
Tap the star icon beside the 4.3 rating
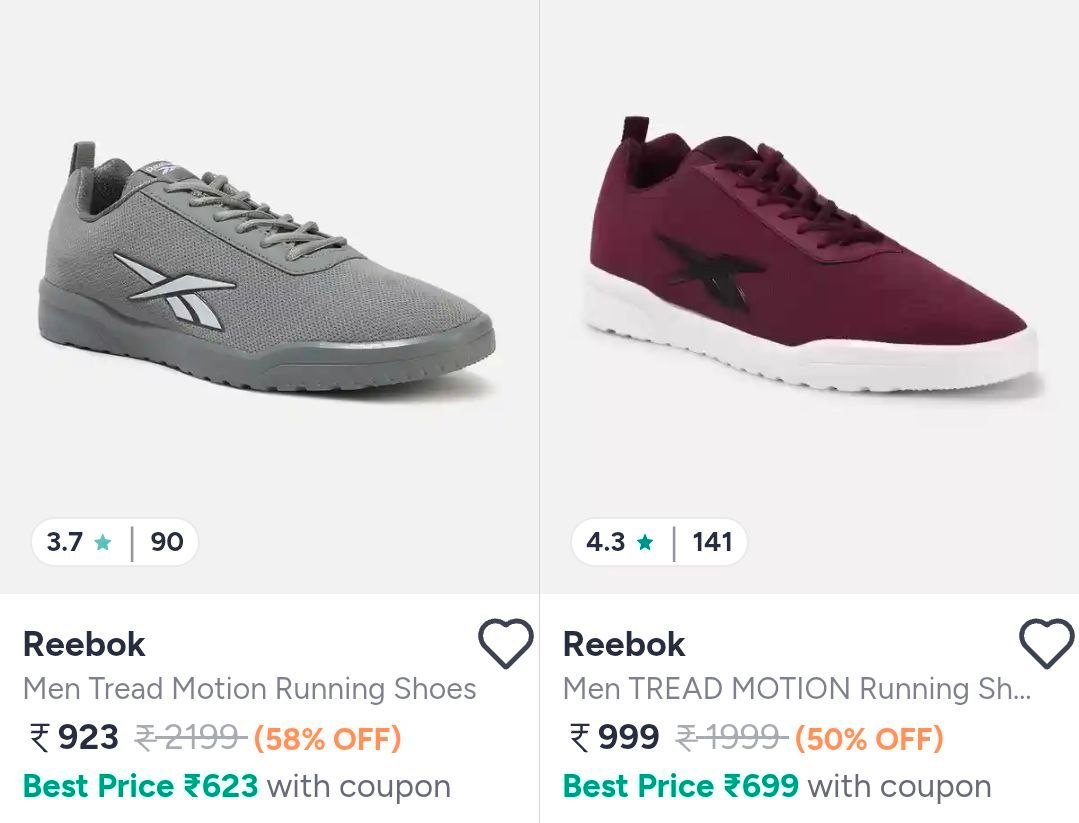pyautogui.click(x=644, y=542)
